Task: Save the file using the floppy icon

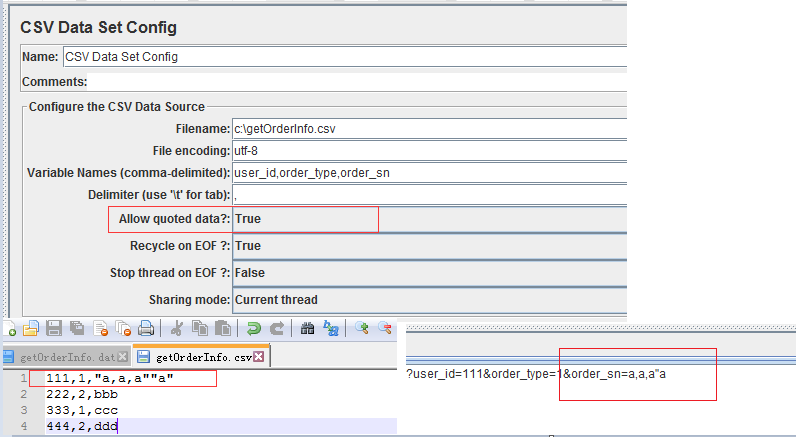Action: pos(54,329)
